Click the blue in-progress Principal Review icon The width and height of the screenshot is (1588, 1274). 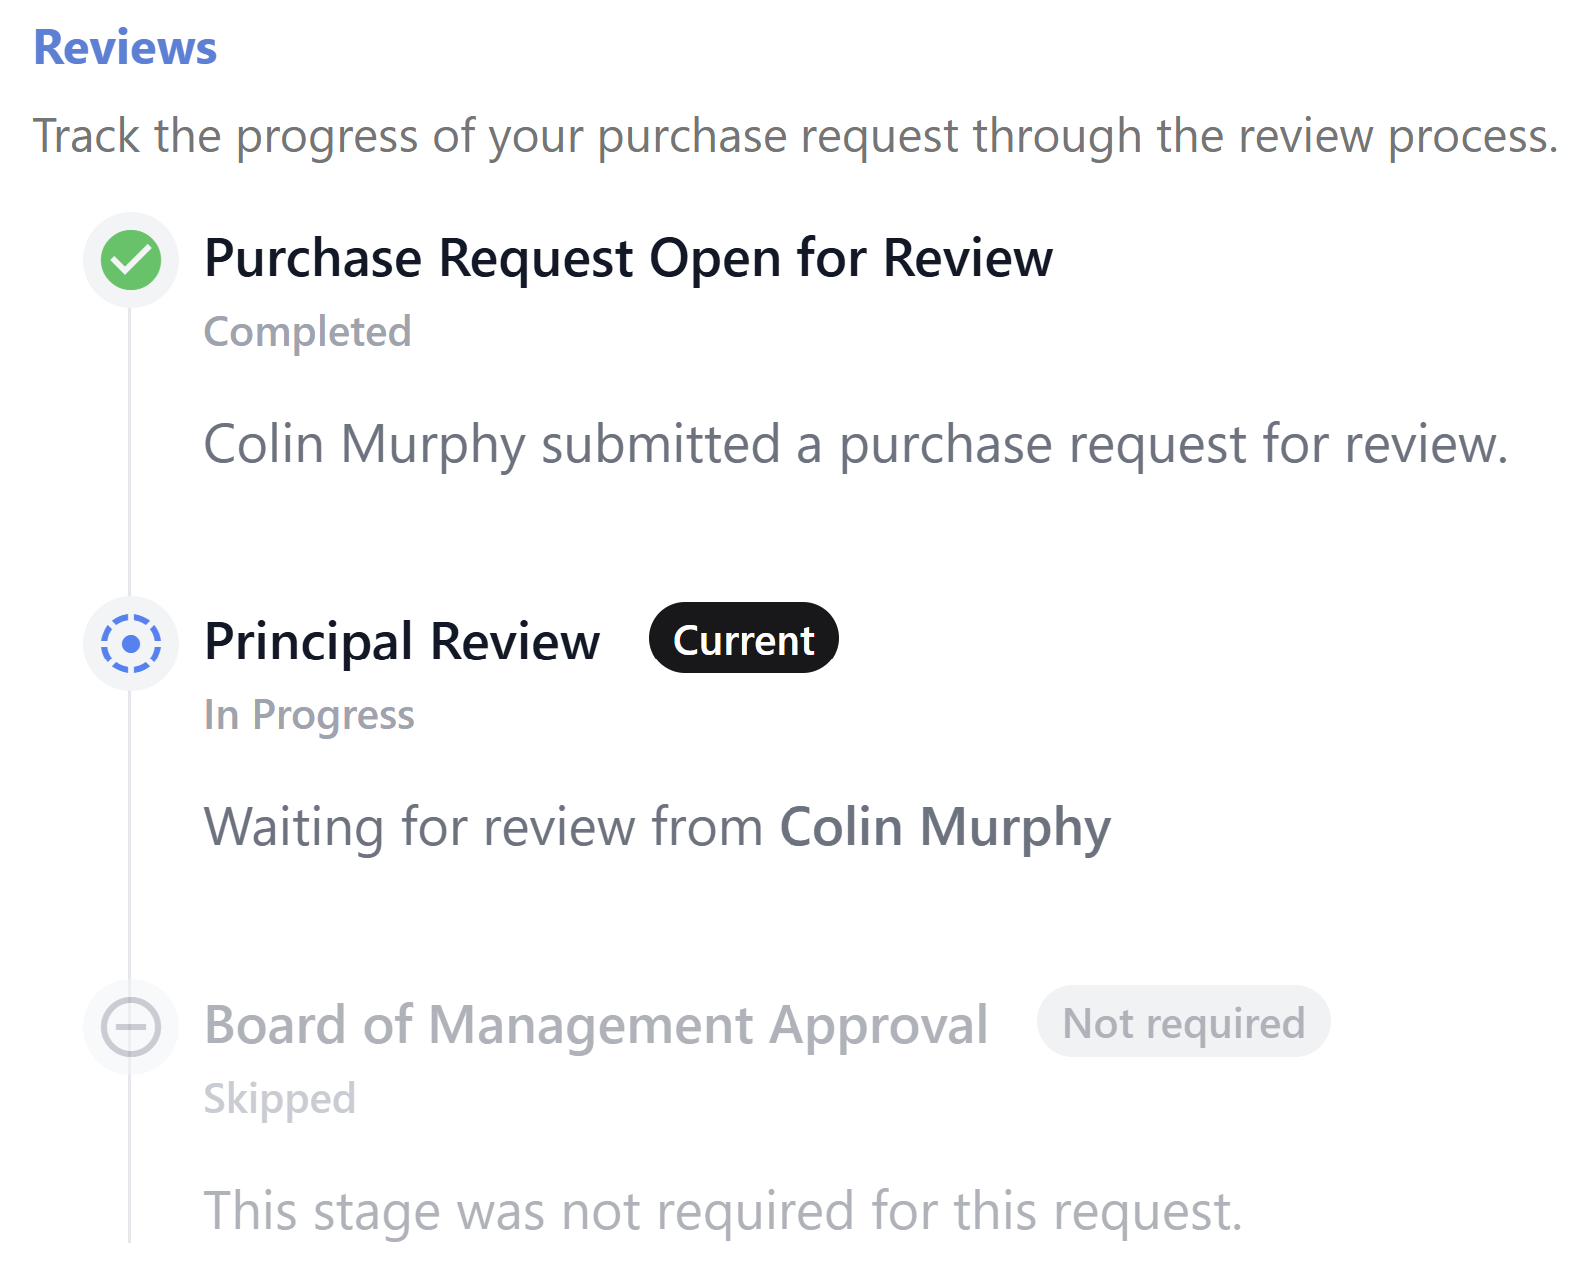click(131, 643)
